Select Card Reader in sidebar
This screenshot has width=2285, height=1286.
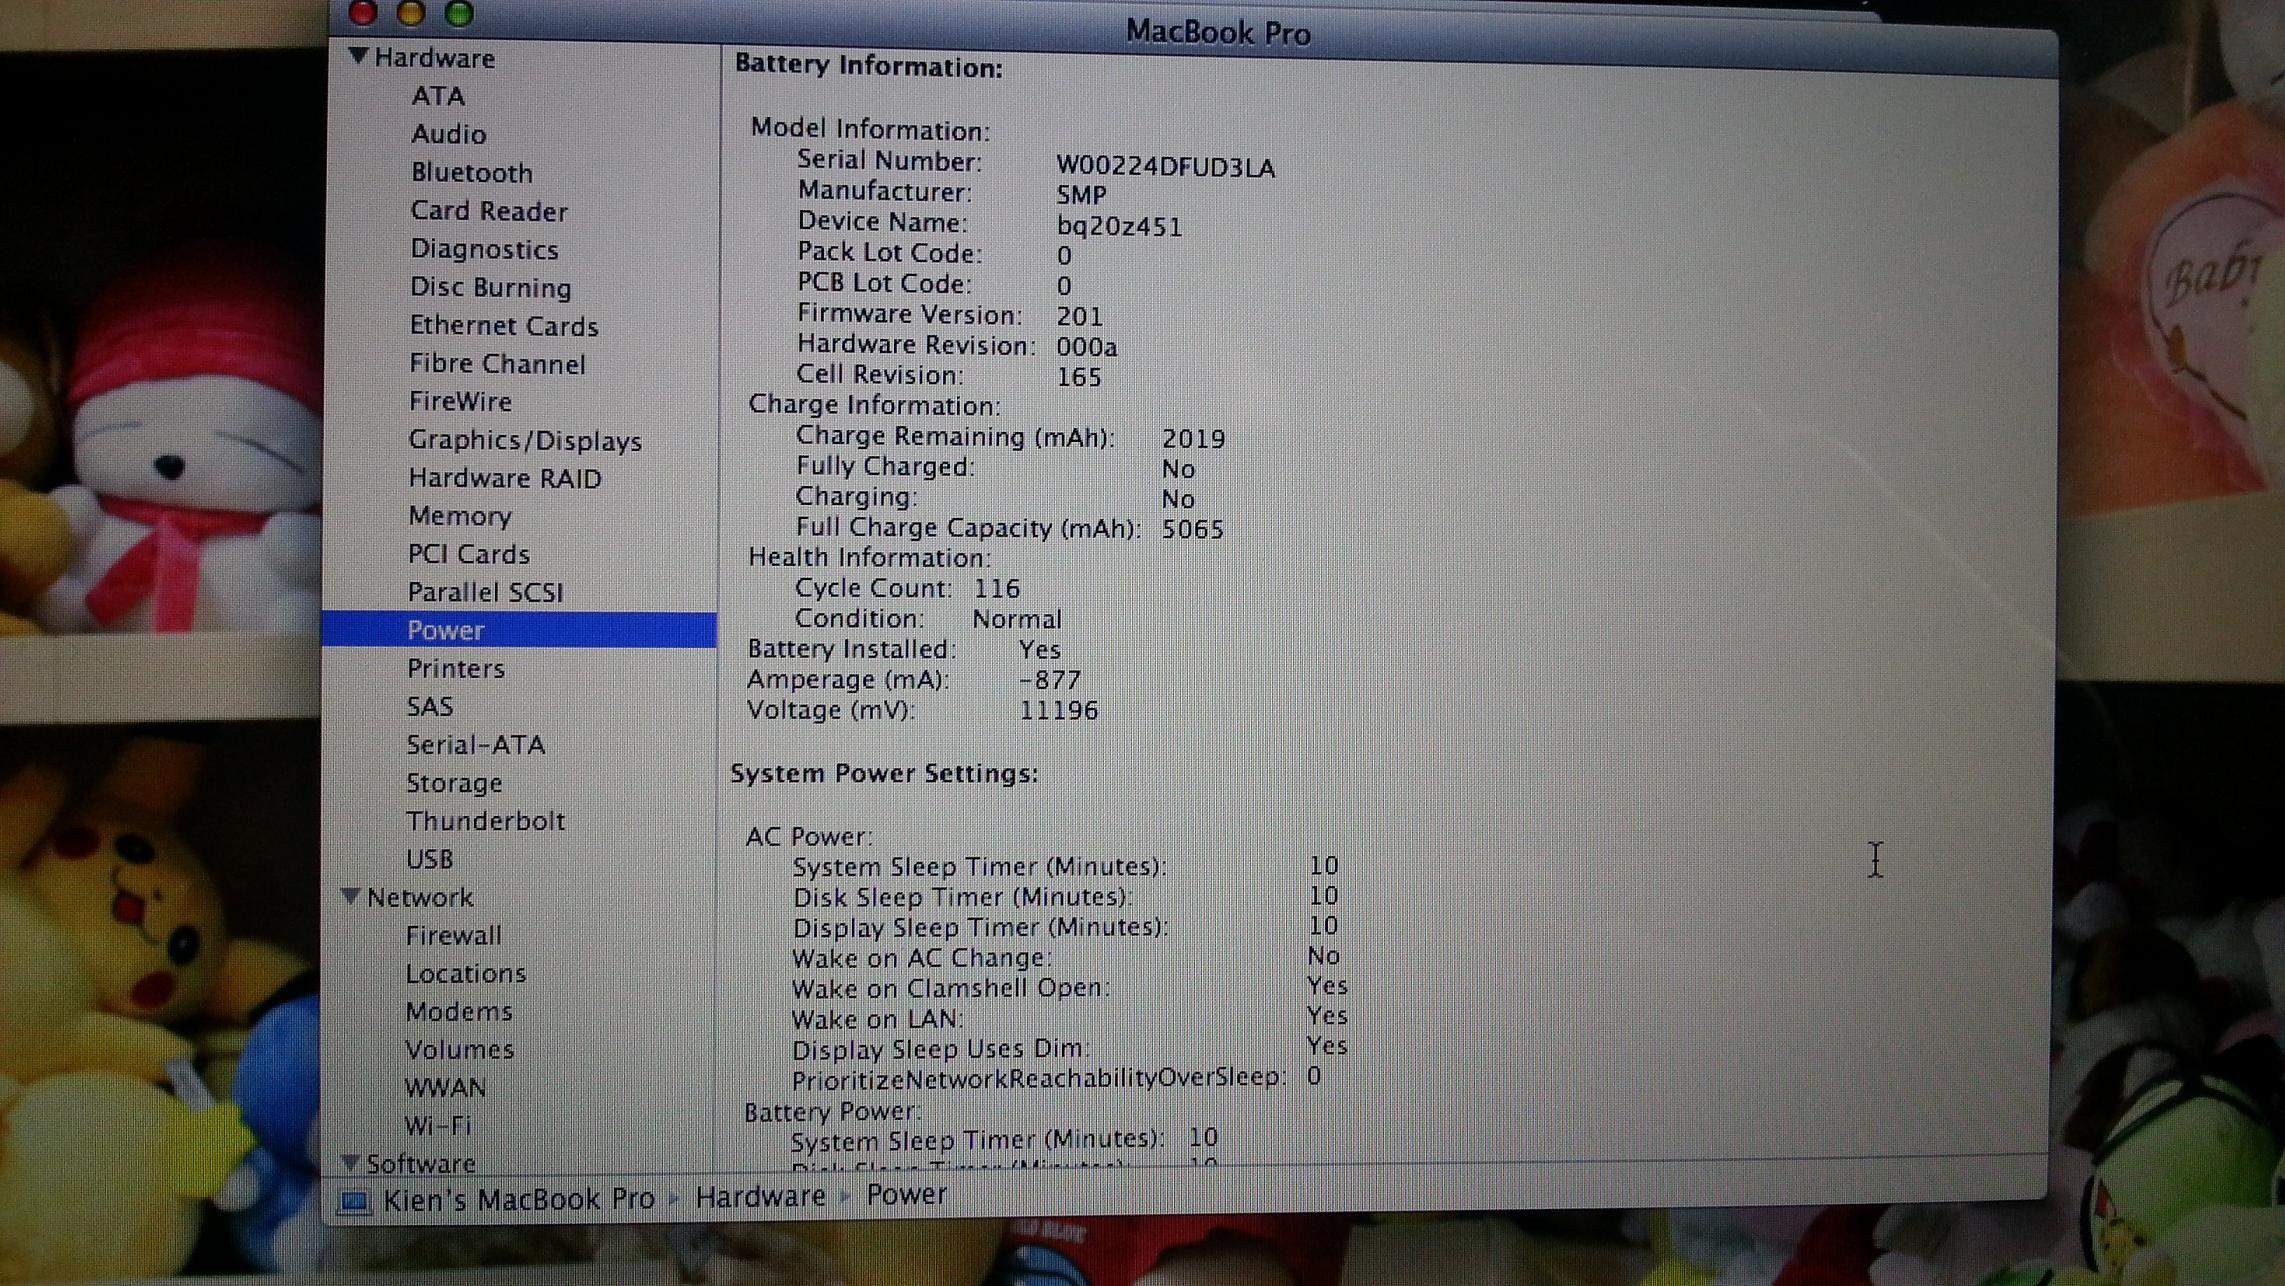(488, 211)
